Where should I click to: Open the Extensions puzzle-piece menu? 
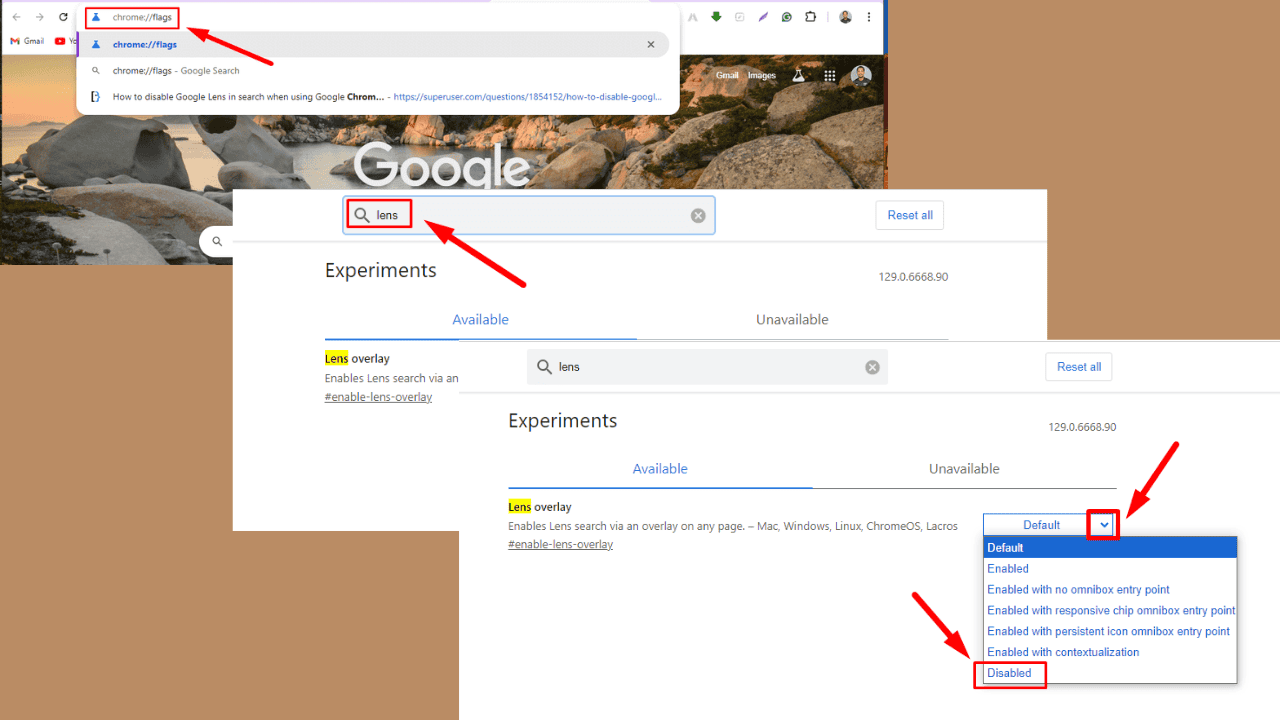pyautogui.click(x=811, y=17)
